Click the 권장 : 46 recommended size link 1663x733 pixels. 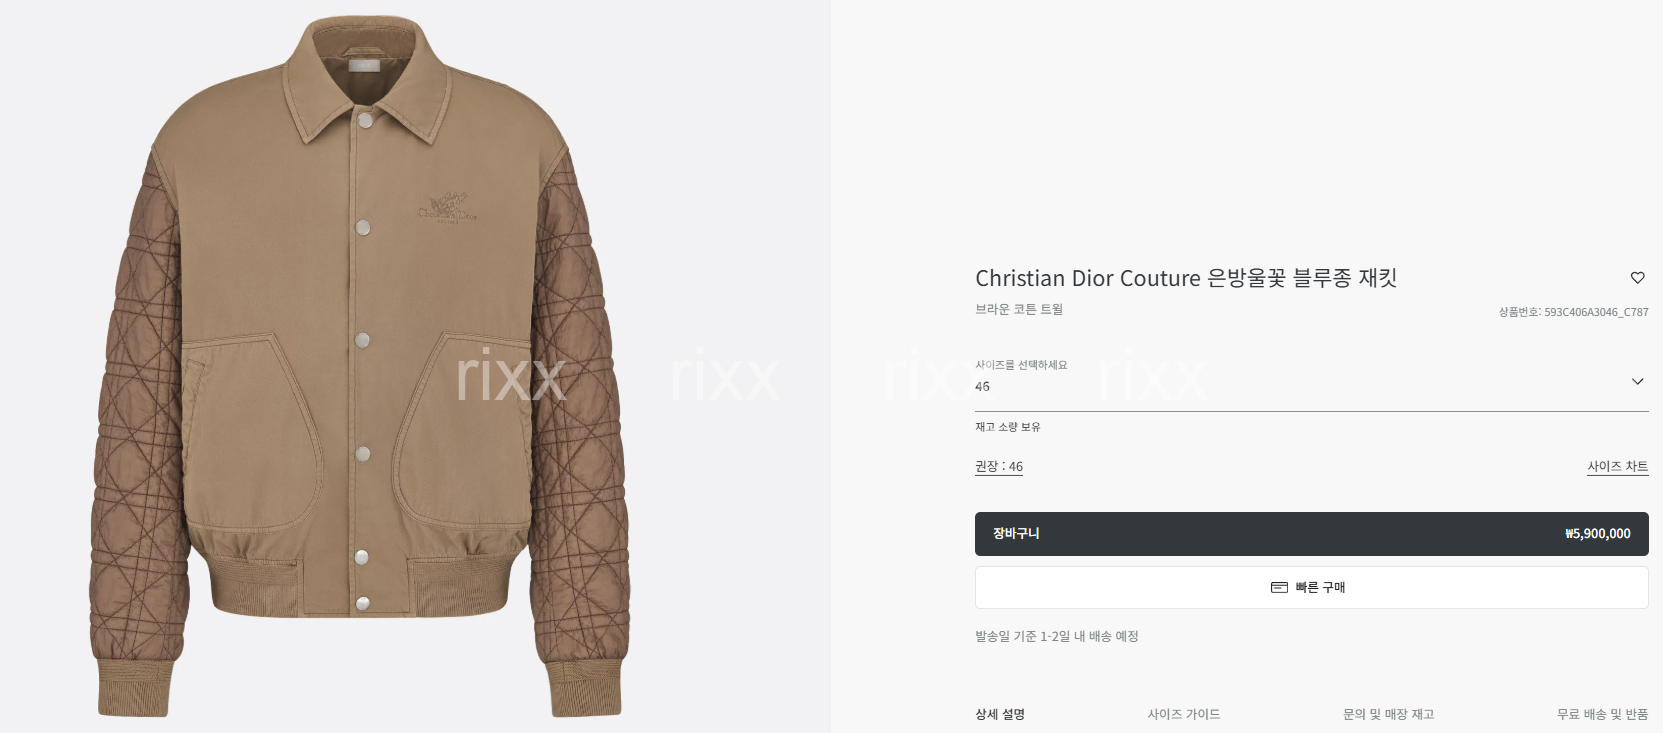pyautogui.click(x=999, y=466)
